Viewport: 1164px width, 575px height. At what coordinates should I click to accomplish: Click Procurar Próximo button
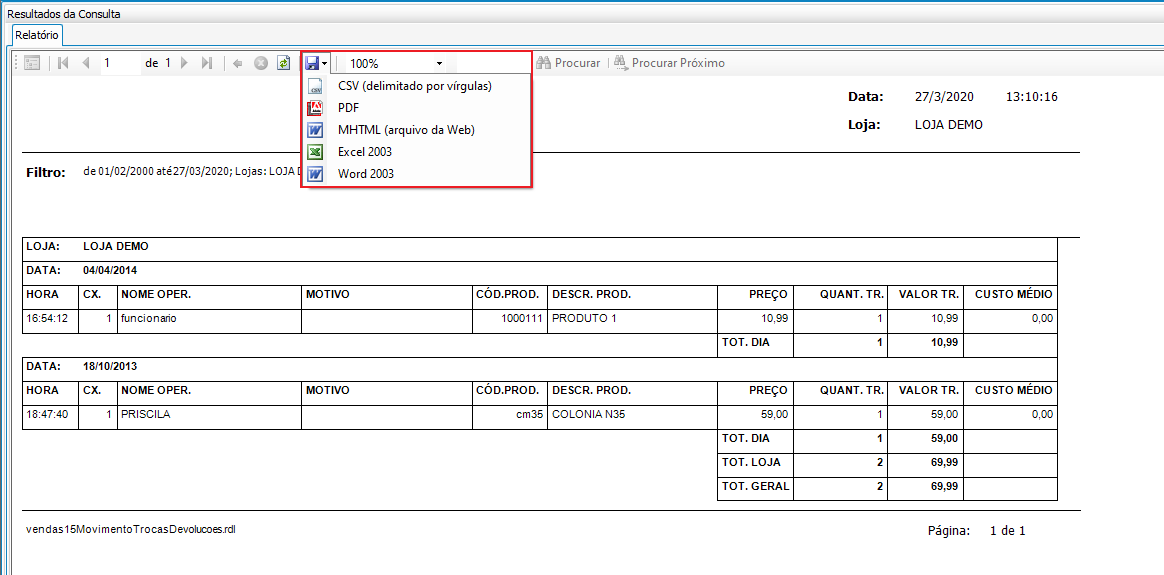669,64
